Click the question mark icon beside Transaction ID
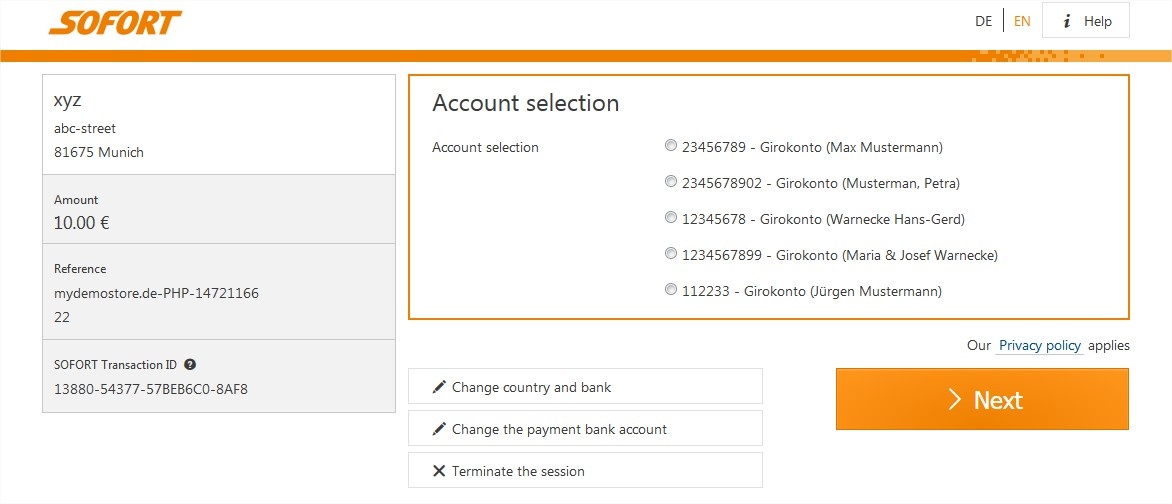The height and width of the screenshot is (504, 1172). 190,365
